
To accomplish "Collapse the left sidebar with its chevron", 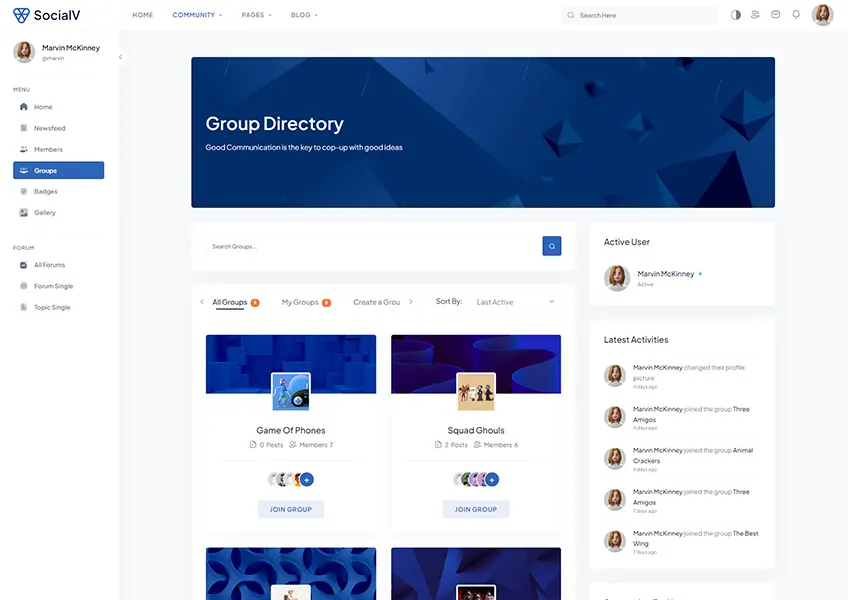I will (120, 57).
